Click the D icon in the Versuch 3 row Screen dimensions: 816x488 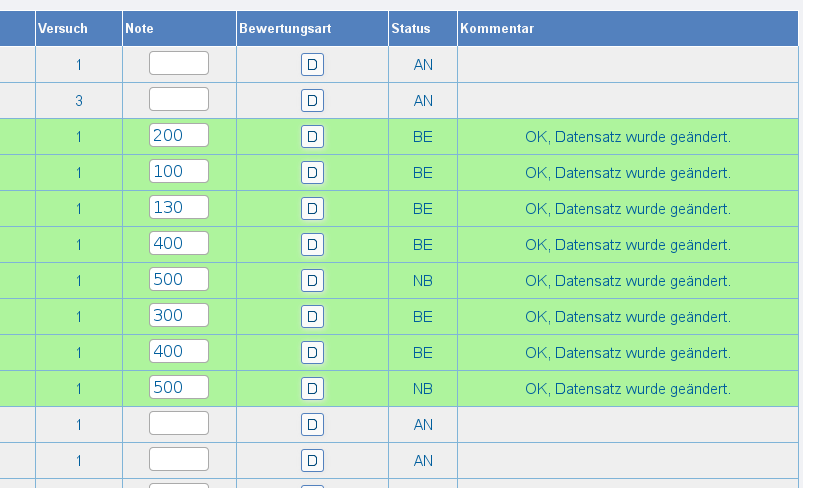pyautogui.click(x=312, y=101)
